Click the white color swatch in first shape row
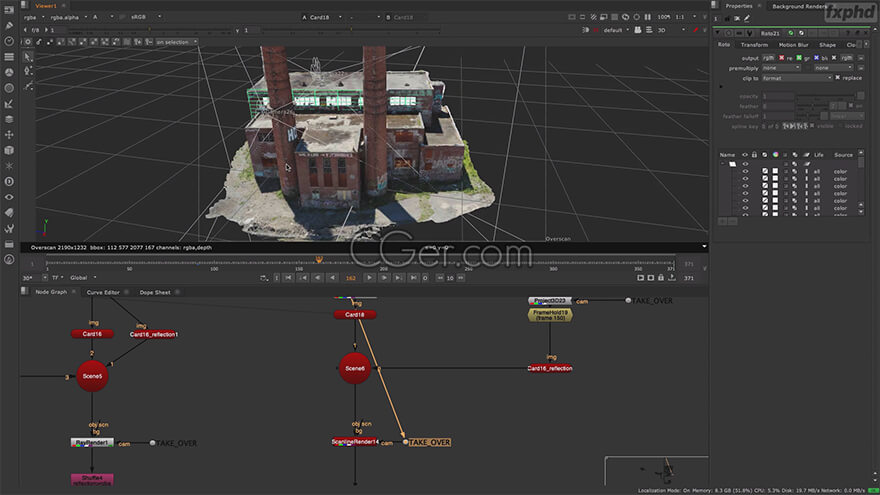This screenshot has width=880, height=495. (x=775, y=172)
